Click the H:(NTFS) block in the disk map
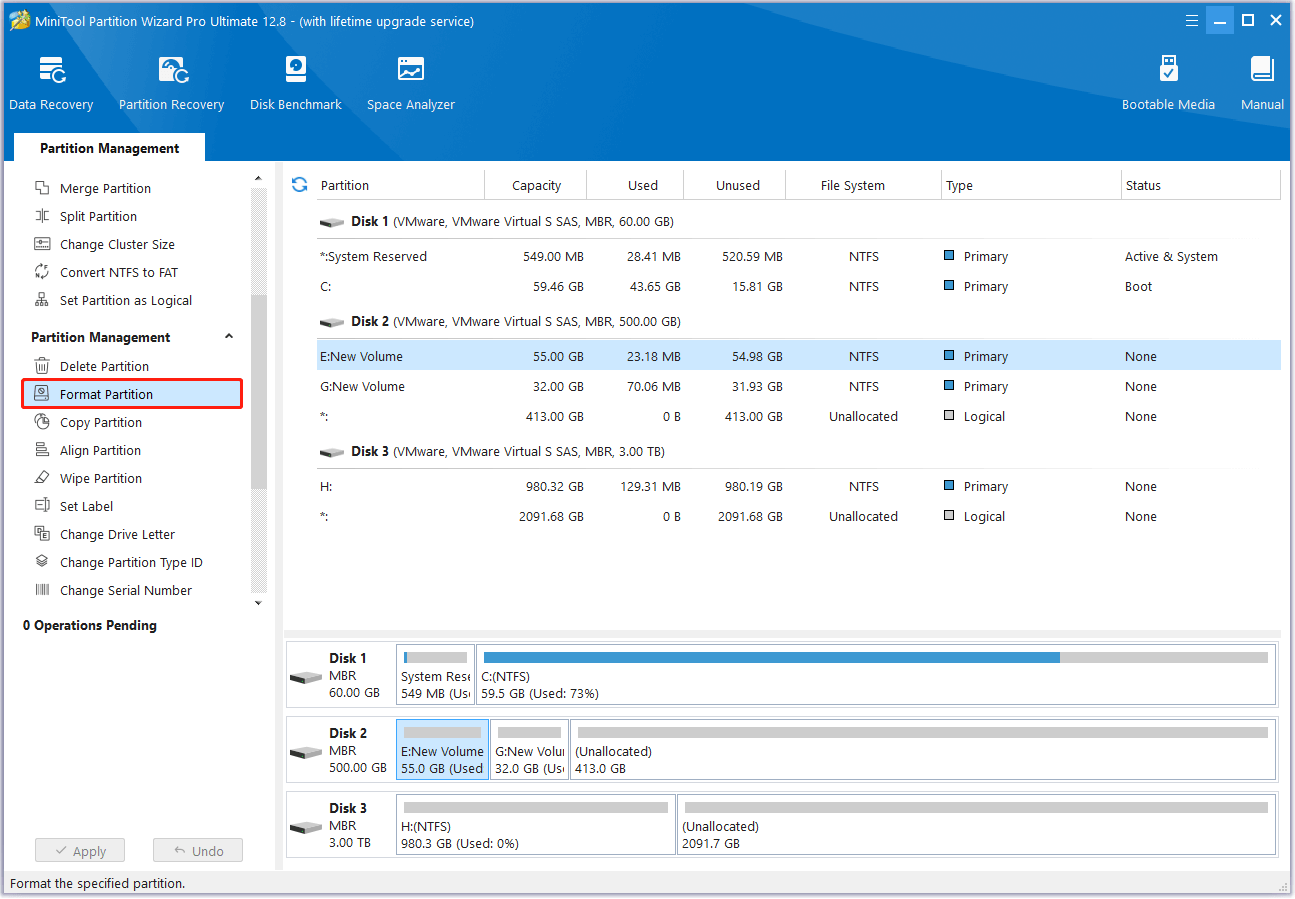This screenshot has height=899, width=1295. pos(536,825)
